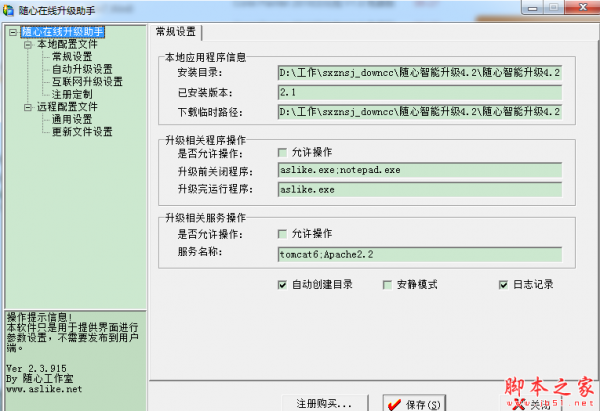Click the 关闭 button
Screen dimensions: 600x411
pos(532,403)
